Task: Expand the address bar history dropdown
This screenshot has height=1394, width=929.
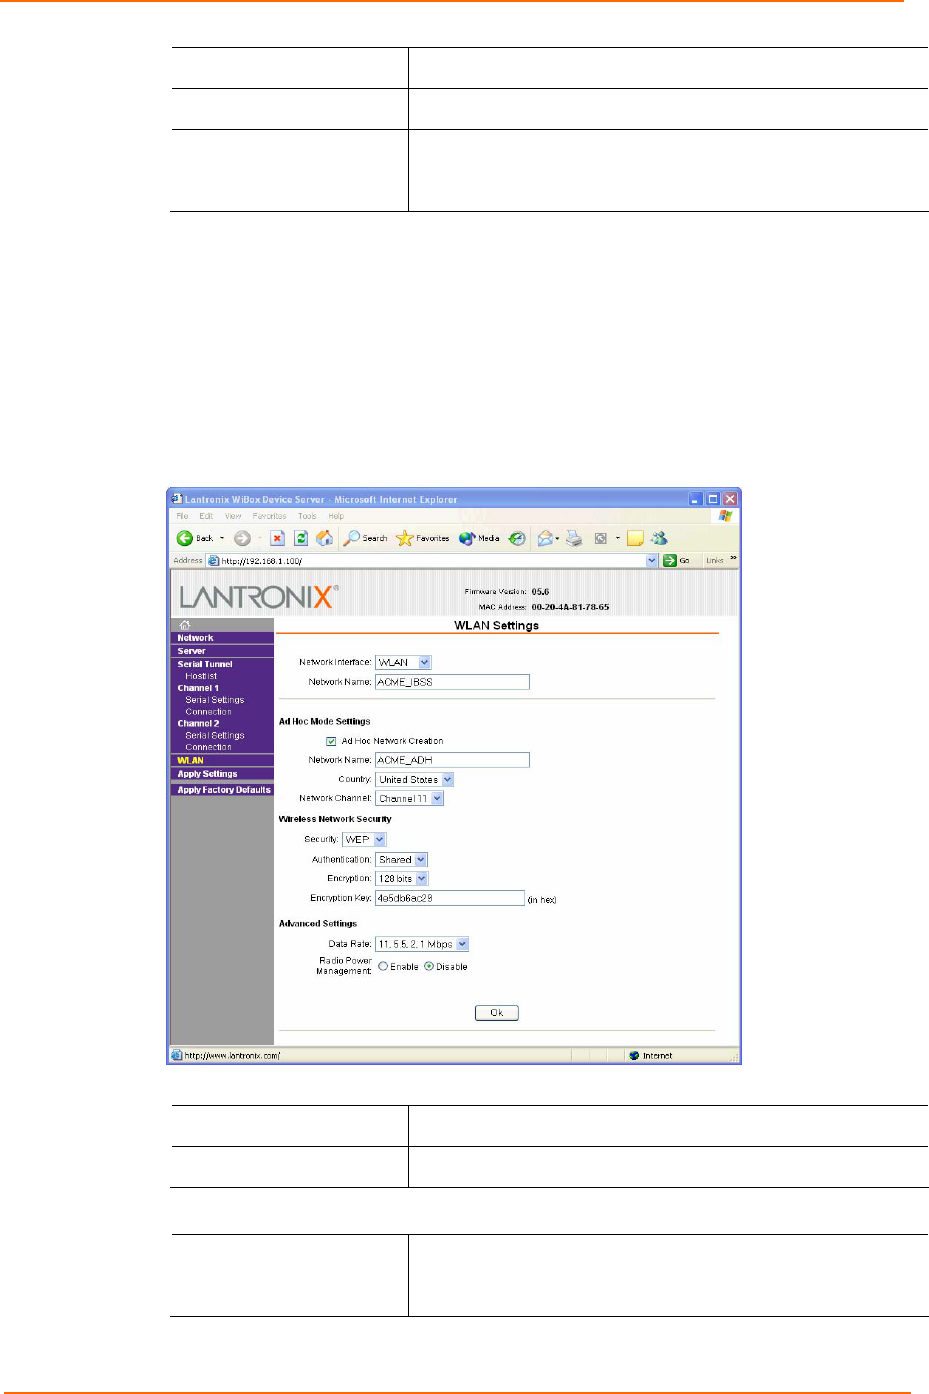Action: click(x=652, y=561)
